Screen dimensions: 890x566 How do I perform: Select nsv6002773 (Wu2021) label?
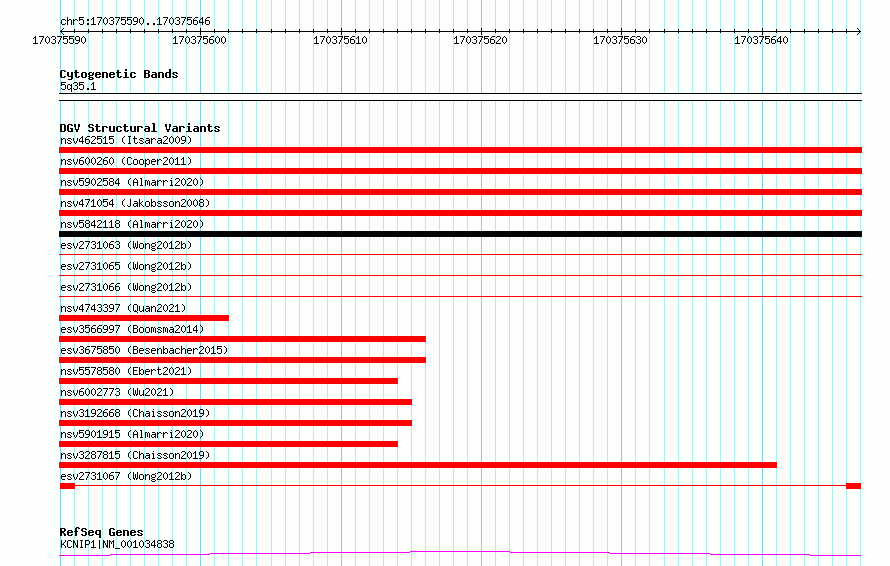click(x=117, y=392)
